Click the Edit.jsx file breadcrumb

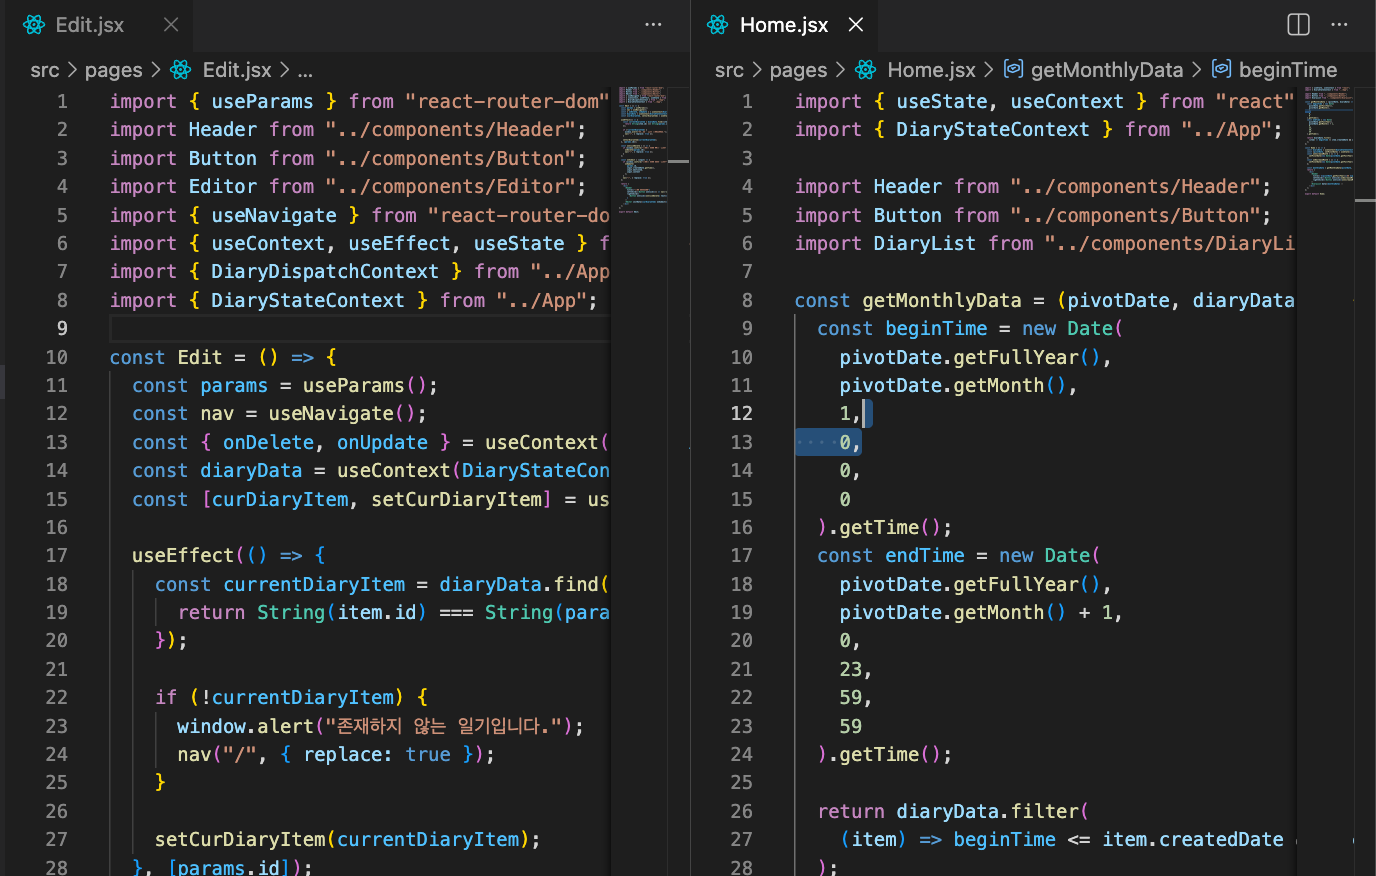[x=236, y=70]
